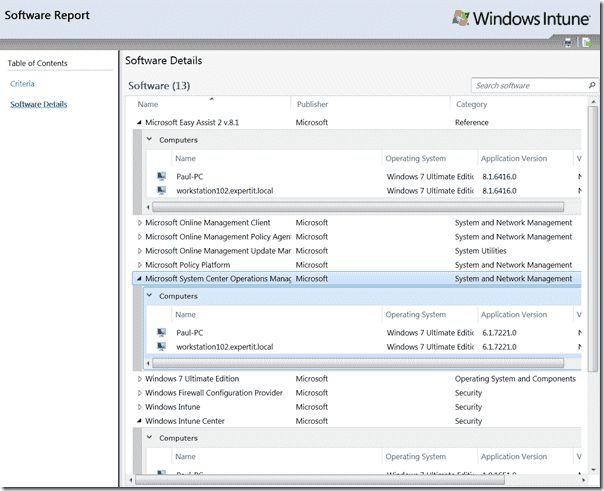Expand Microsoft Online Management Update Manager row
Screen dimensions: 604x491
click(x=139, y=251)
